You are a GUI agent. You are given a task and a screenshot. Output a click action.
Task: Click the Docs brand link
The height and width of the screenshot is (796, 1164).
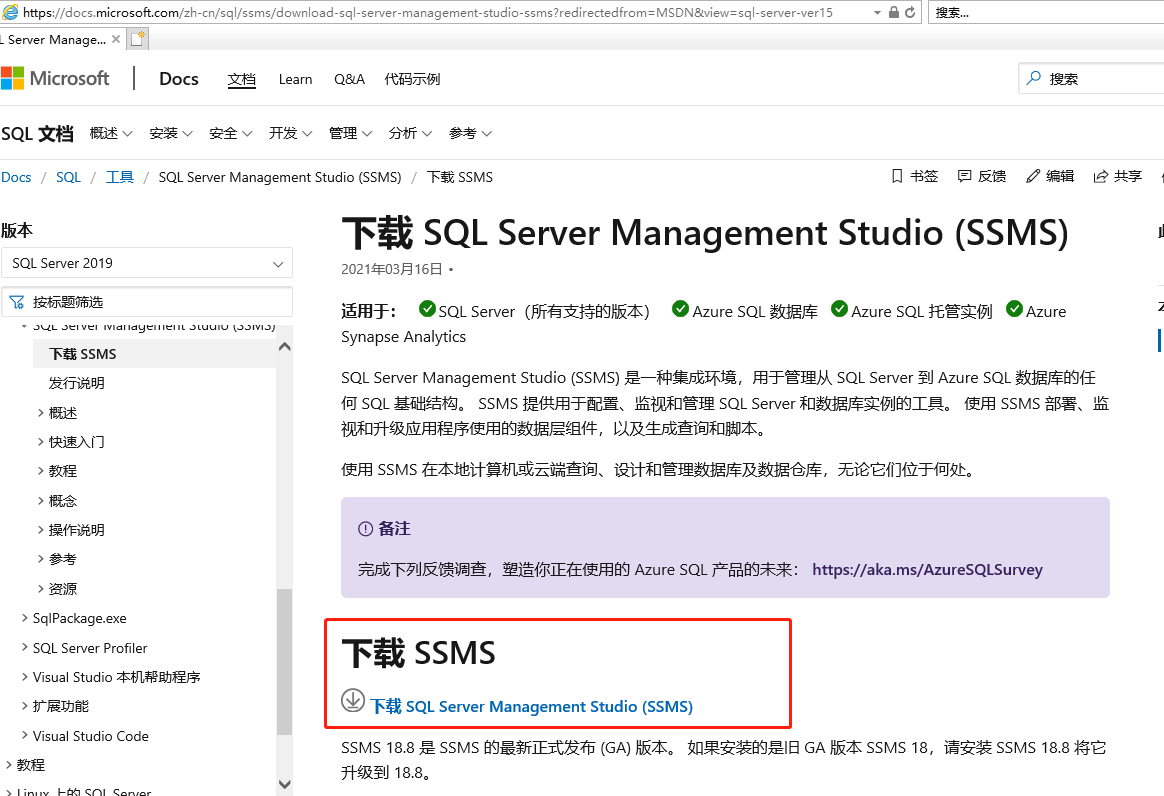[x=179, y=79]
